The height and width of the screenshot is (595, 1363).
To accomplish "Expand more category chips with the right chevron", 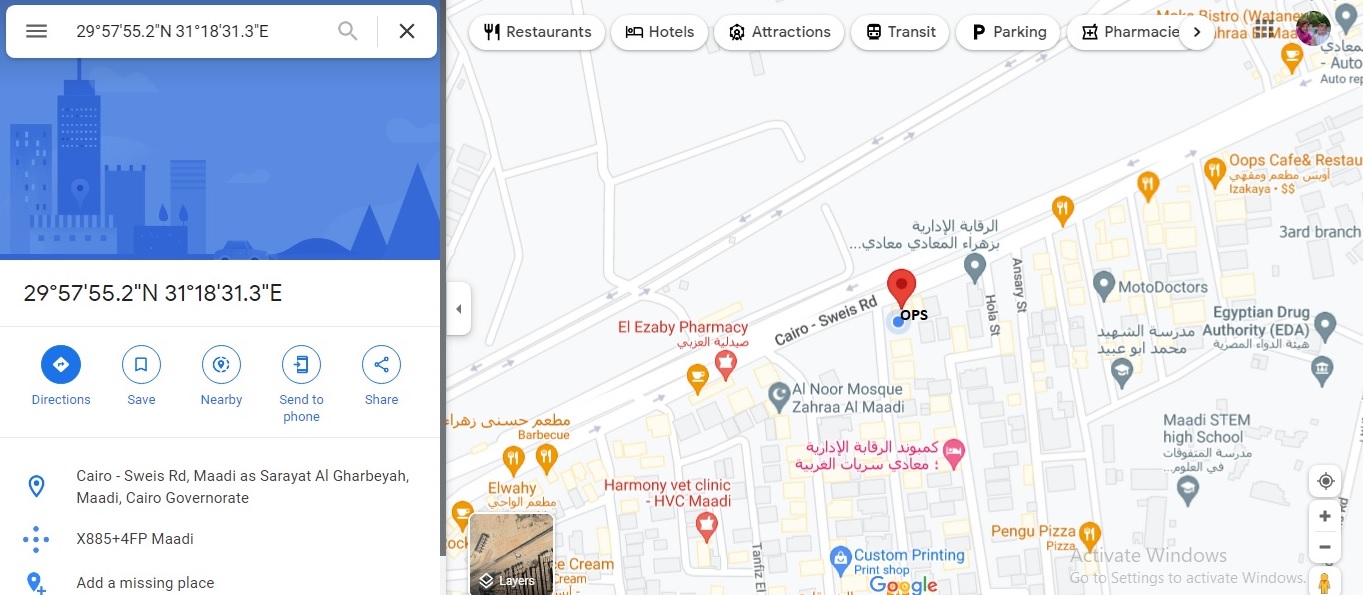I will (1197, 32).
